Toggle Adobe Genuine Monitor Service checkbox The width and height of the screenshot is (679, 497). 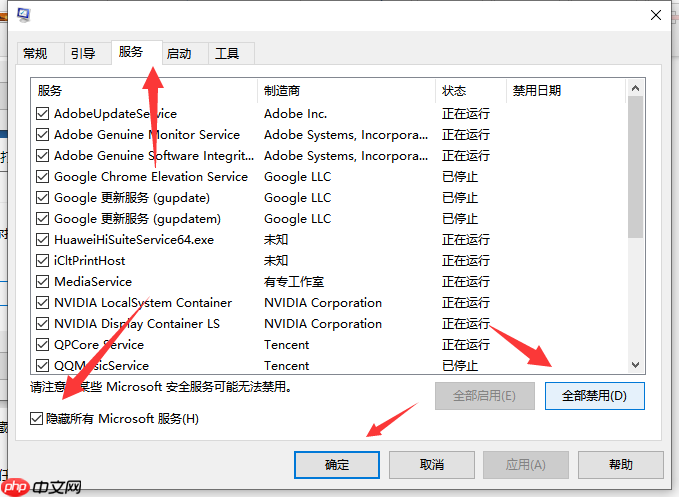(42, 135)
